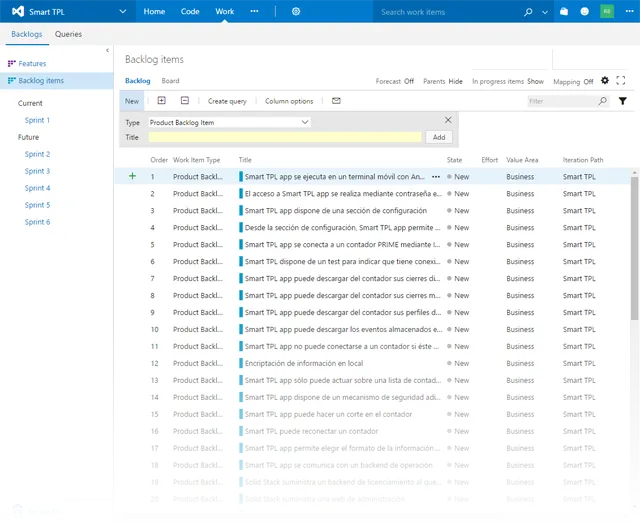Toggle In progress items Show
Screen dimensions: 640x522
(508, 81)
